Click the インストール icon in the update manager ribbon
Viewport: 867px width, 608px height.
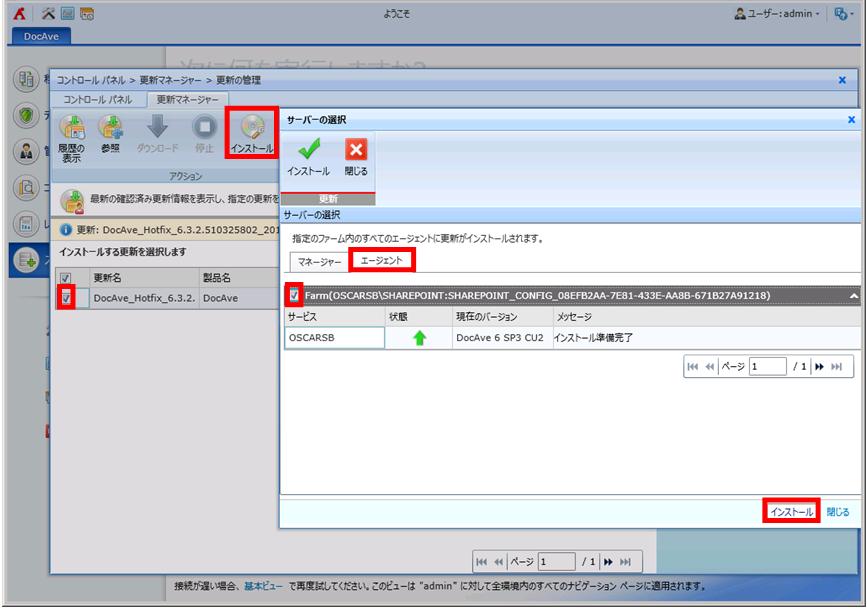coord(252,134)
